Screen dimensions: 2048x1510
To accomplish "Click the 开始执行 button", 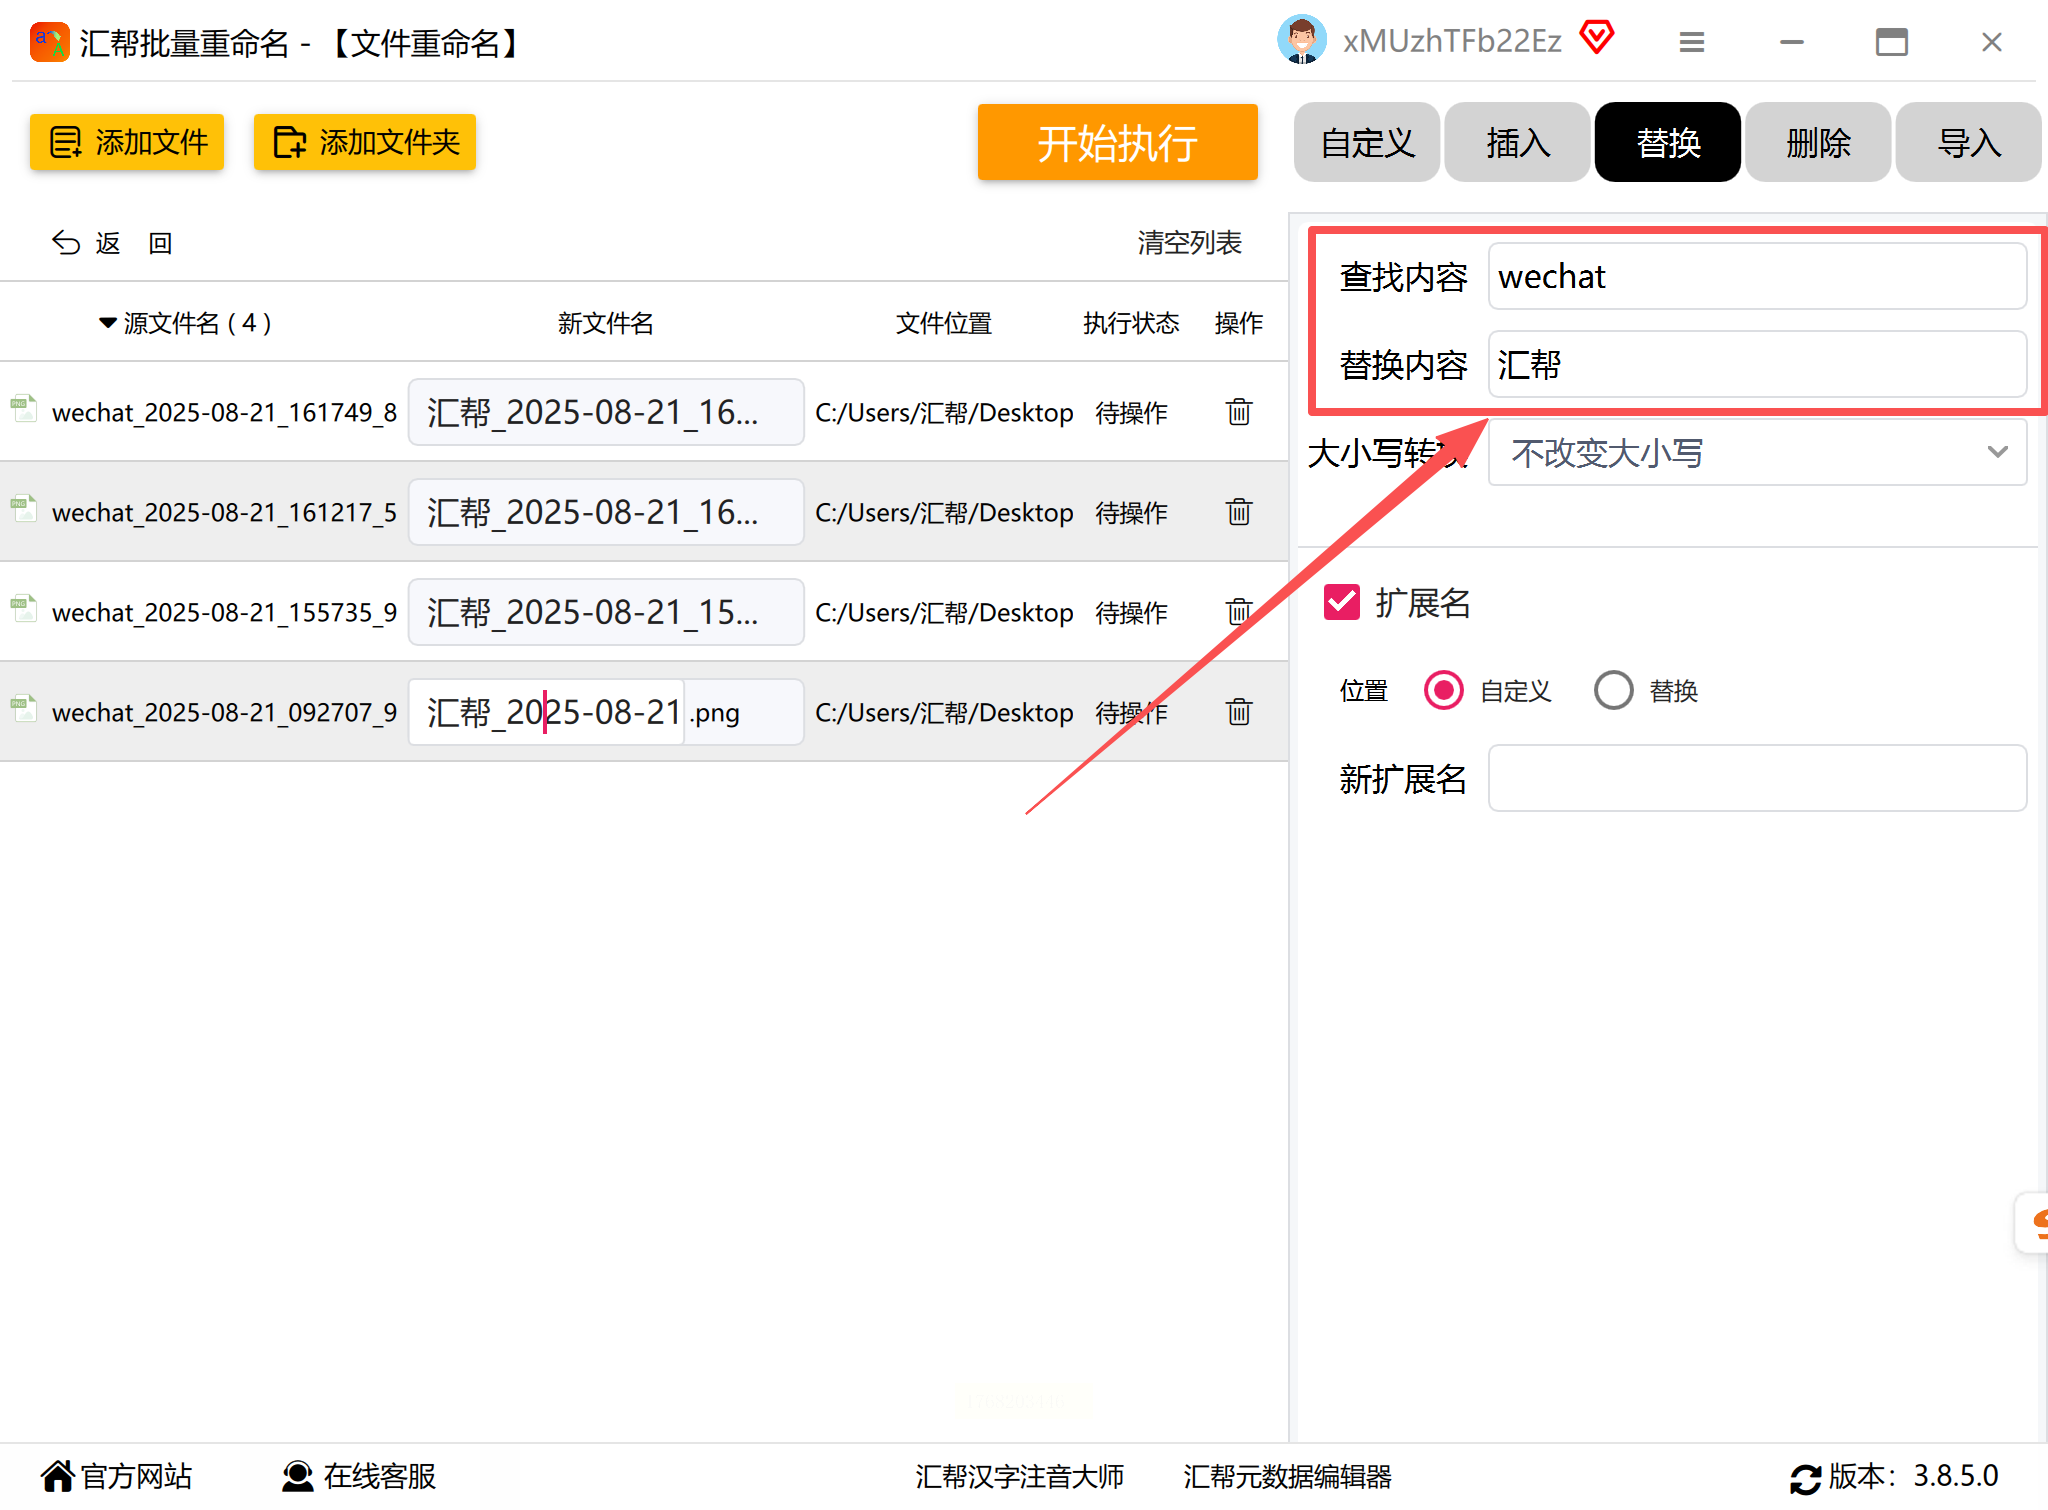I will [x=1117, y=143].
